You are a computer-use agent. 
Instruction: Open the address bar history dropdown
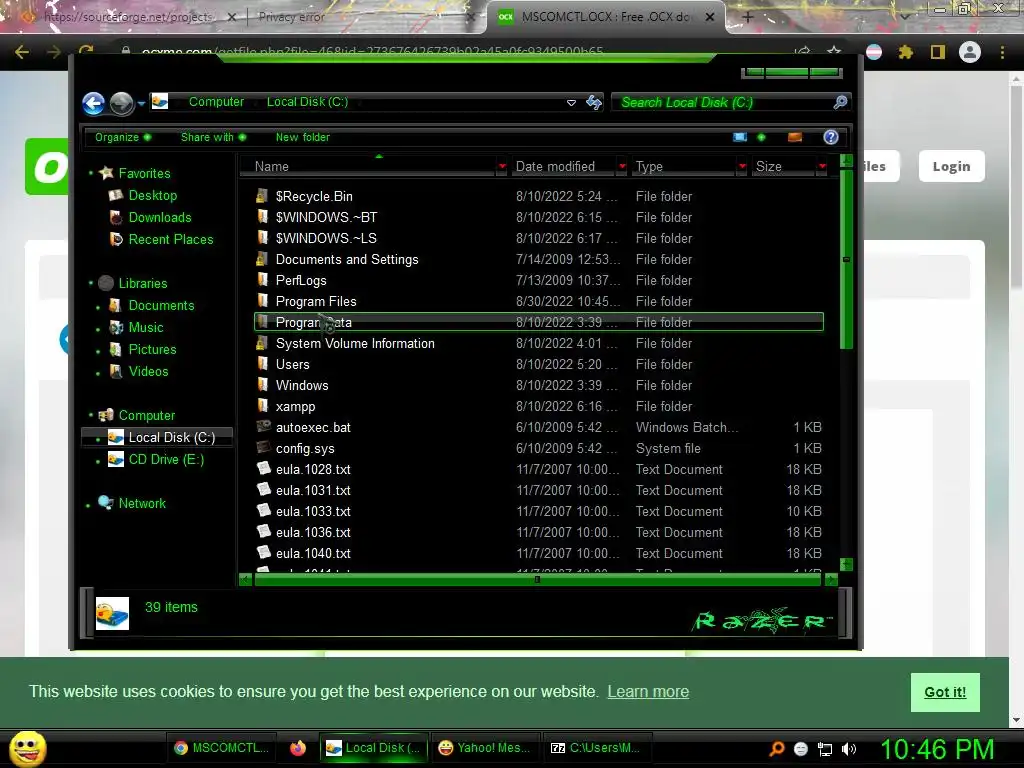(571, 103)
